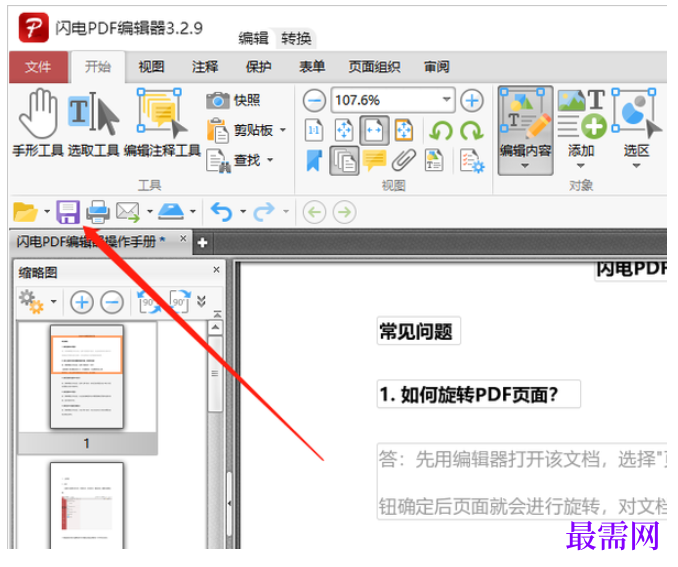
Task: Toggle the blue bookmark panel icon
Action: coord(314,160)
